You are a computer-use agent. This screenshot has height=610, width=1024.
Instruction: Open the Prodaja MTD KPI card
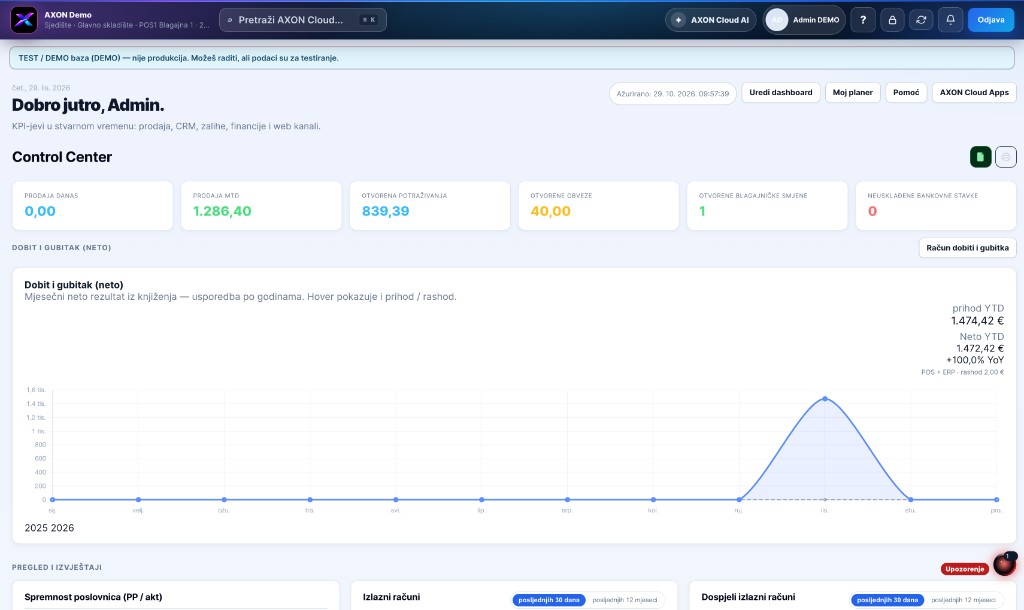pyautogui.click(x=261, y=206)
